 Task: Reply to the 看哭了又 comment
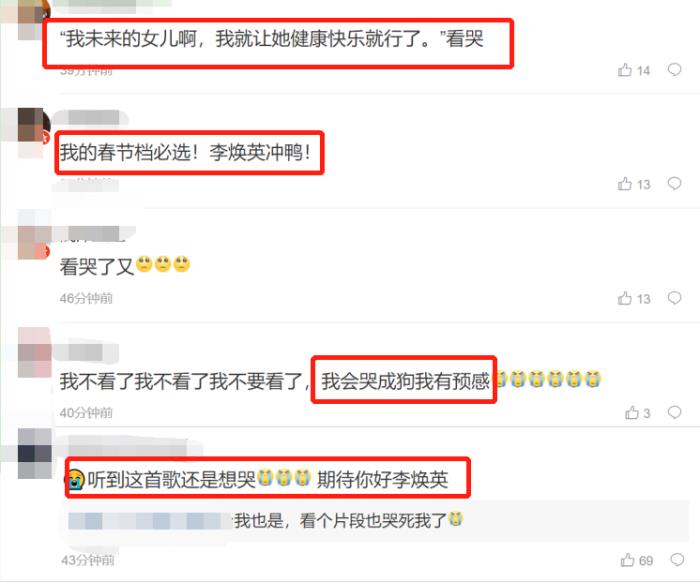click(x=675, y=298)
